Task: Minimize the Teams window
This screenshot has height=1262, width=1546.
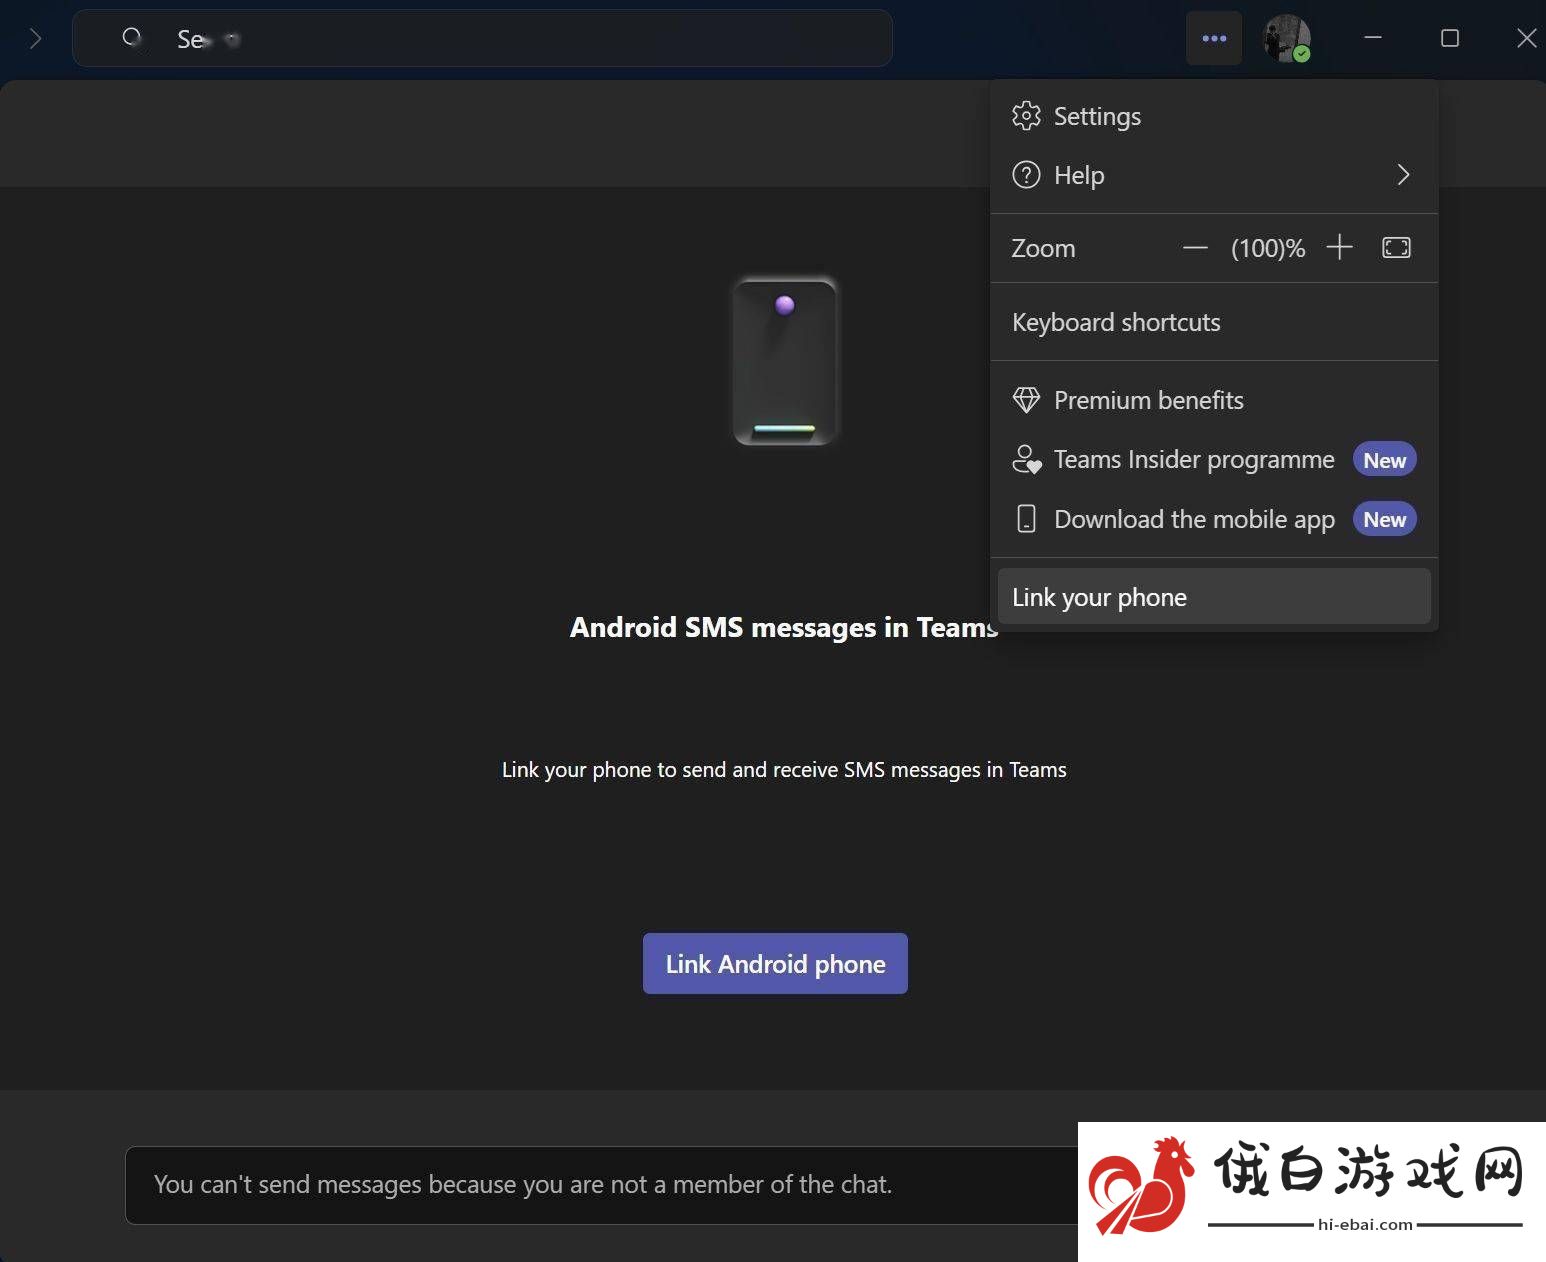Action: [x=1373, y=38]
